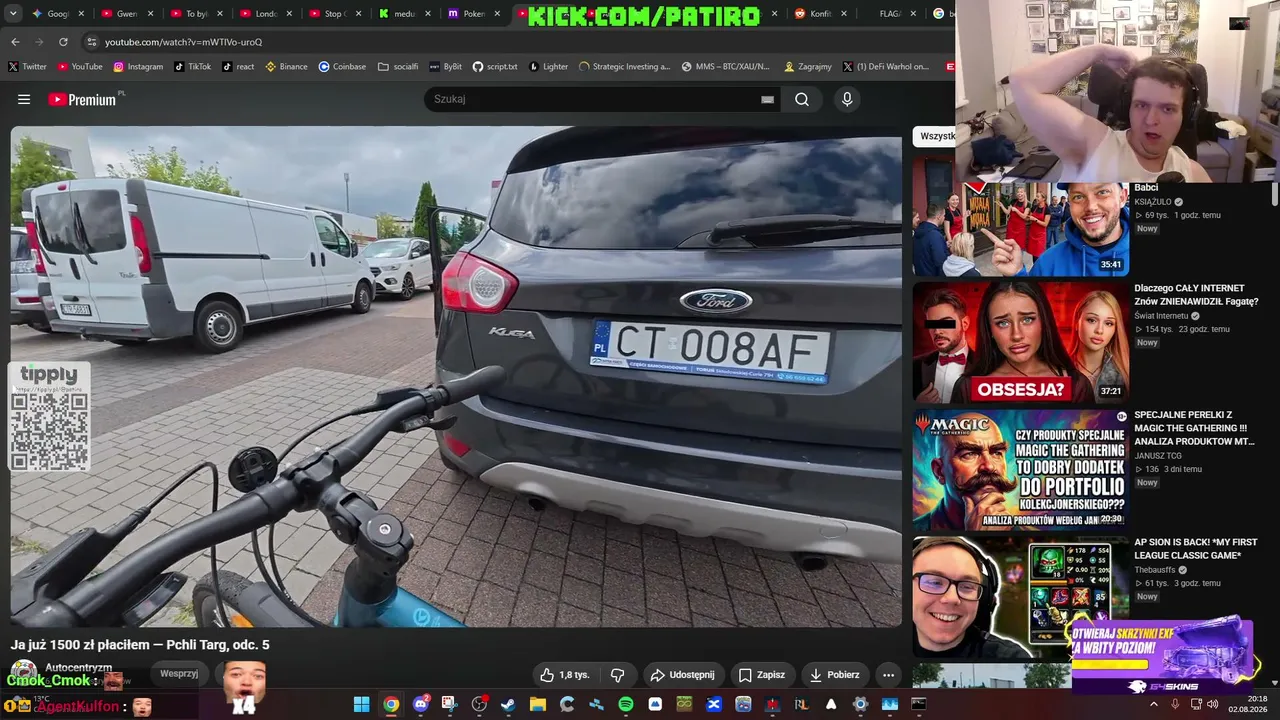Open the ByBit bookmark
Screen dimensions: 1280x720
[446, 67]
